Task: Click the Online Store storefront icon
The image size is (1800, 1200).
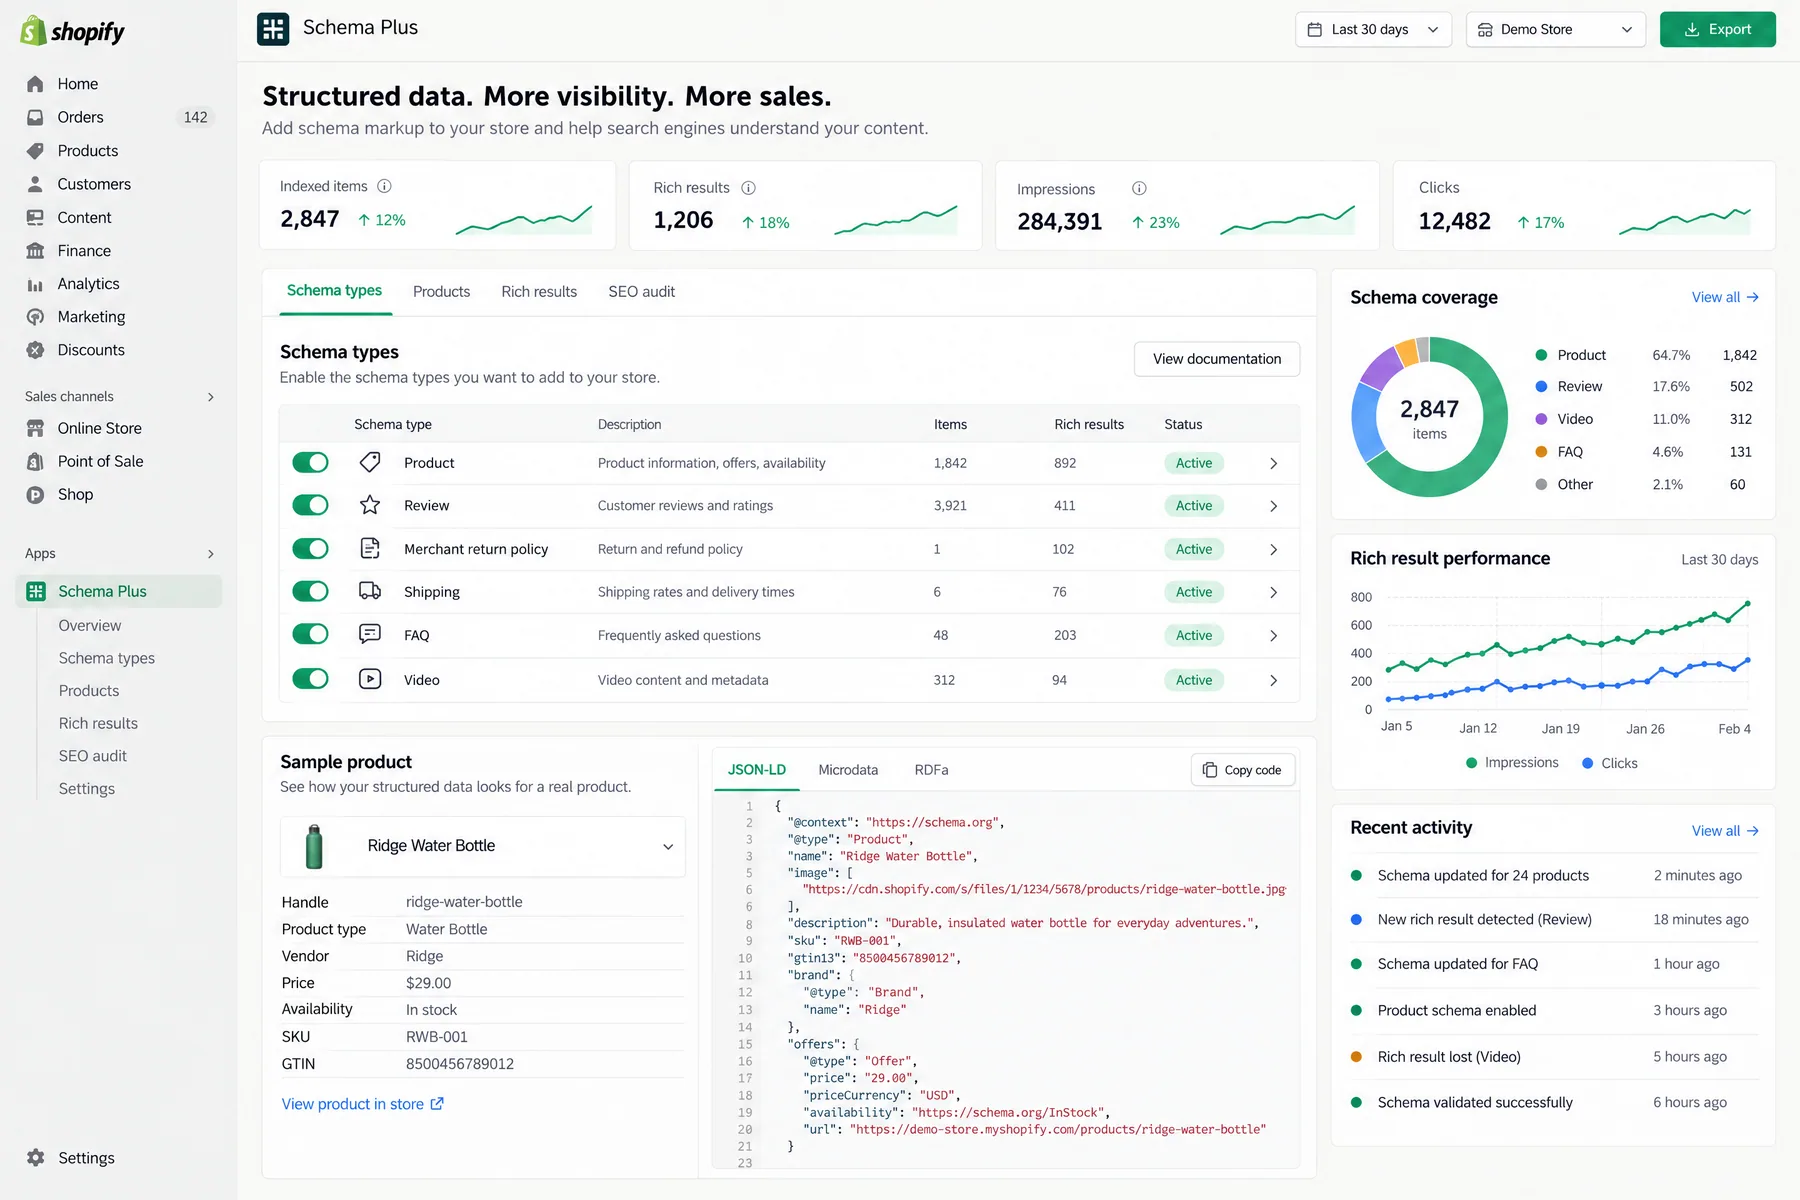Action: point(35,428)
